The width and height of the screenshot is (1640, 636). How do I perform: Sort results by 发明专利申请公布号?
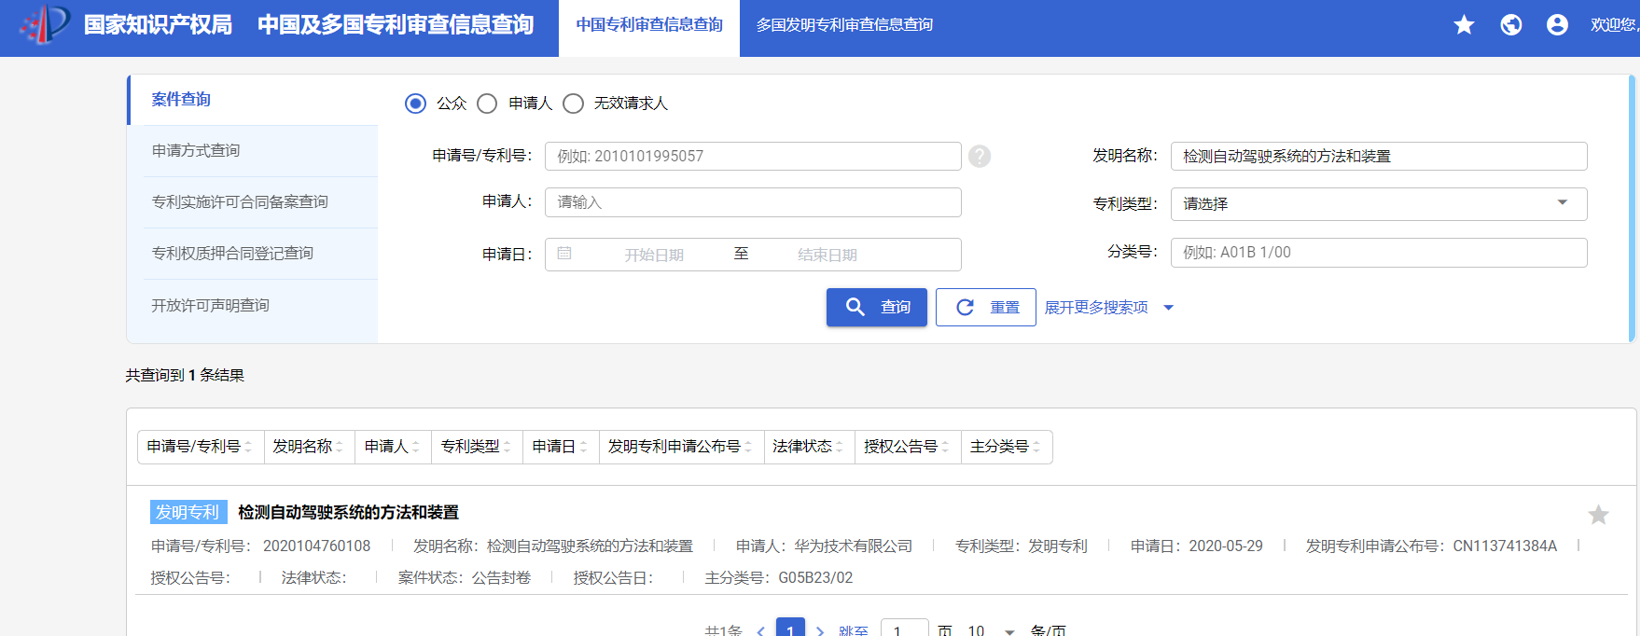681,447
